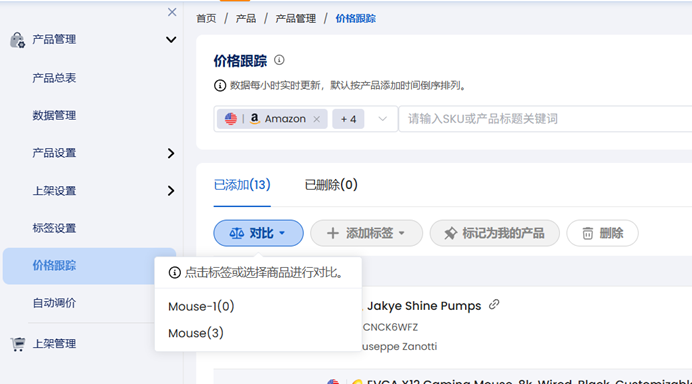Click the 删除 trash button
Viewport: 692px width, 384px height.
pyautogui.click(x=602, y=233)
